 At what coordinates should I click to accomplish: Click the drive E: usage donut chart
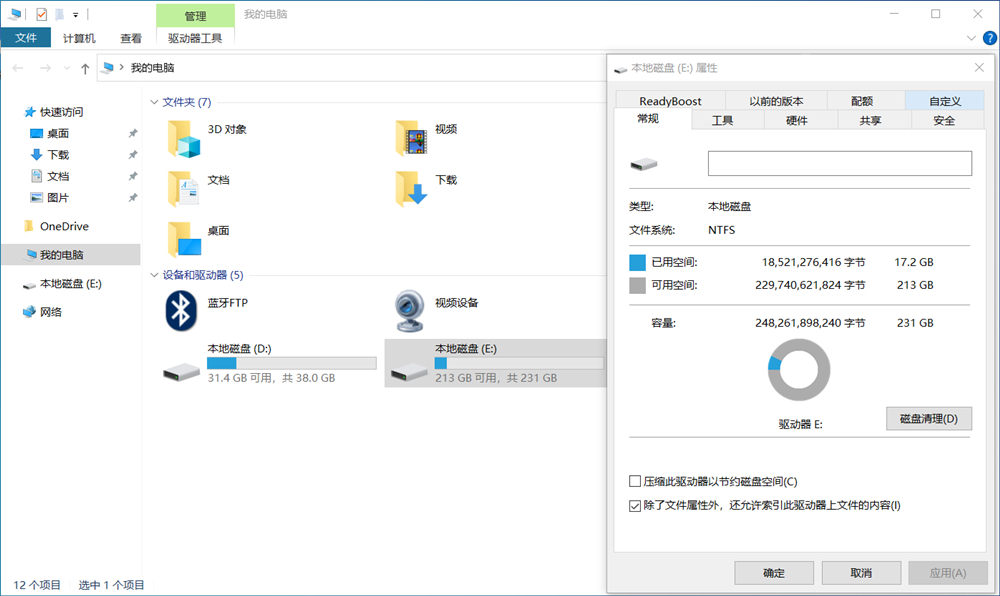pyautogui.click(x=798, y=370)
